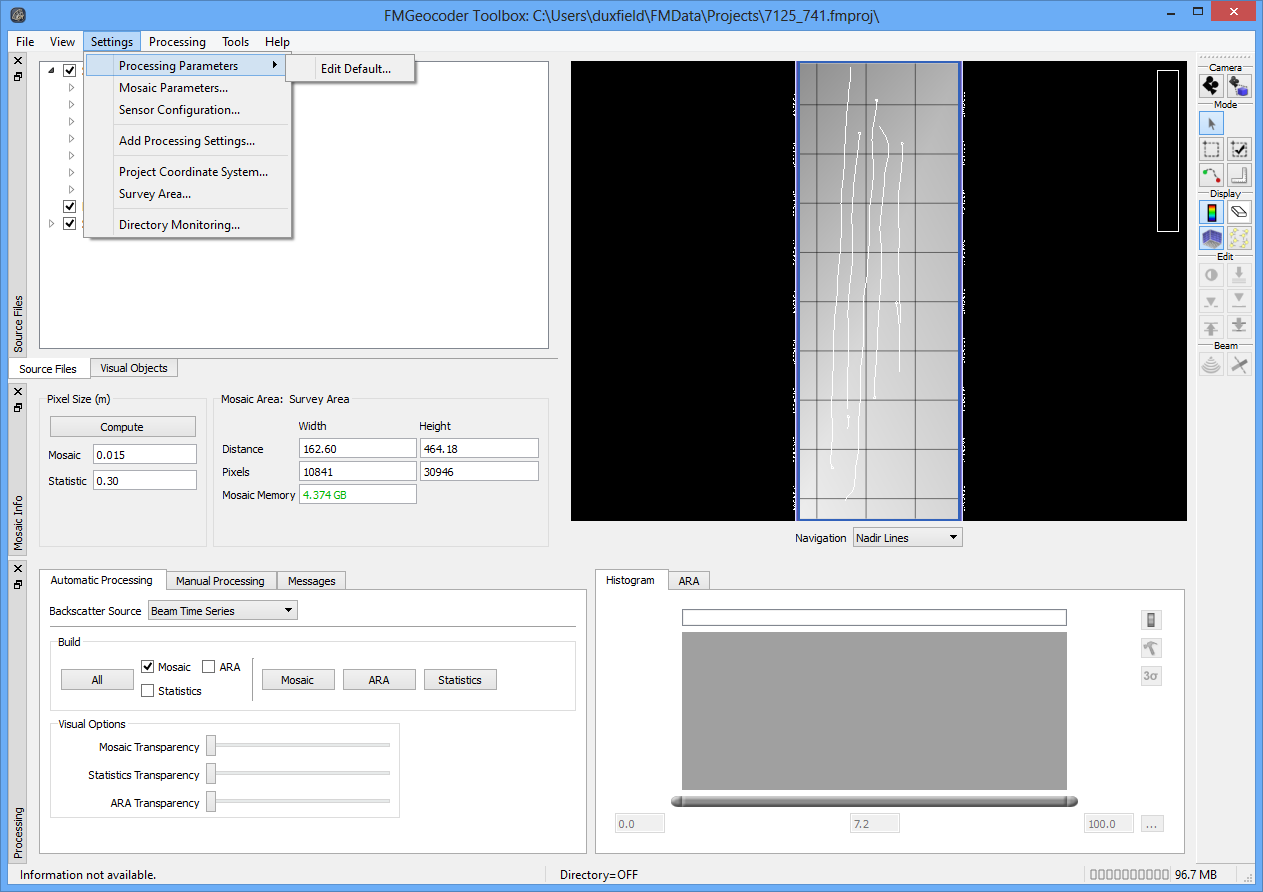This screenshot has height=892, width=1263.
Task: Tick the Statistics build checkbox
Action: click(148, 691)
